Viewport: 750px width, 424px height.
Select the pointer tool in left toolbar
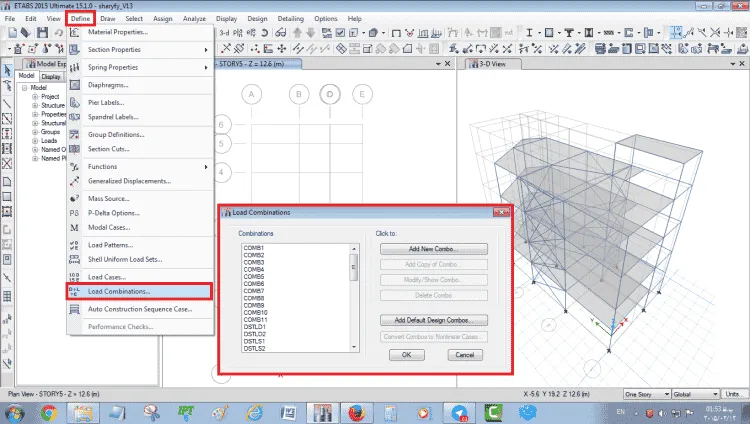pos(7,70)
